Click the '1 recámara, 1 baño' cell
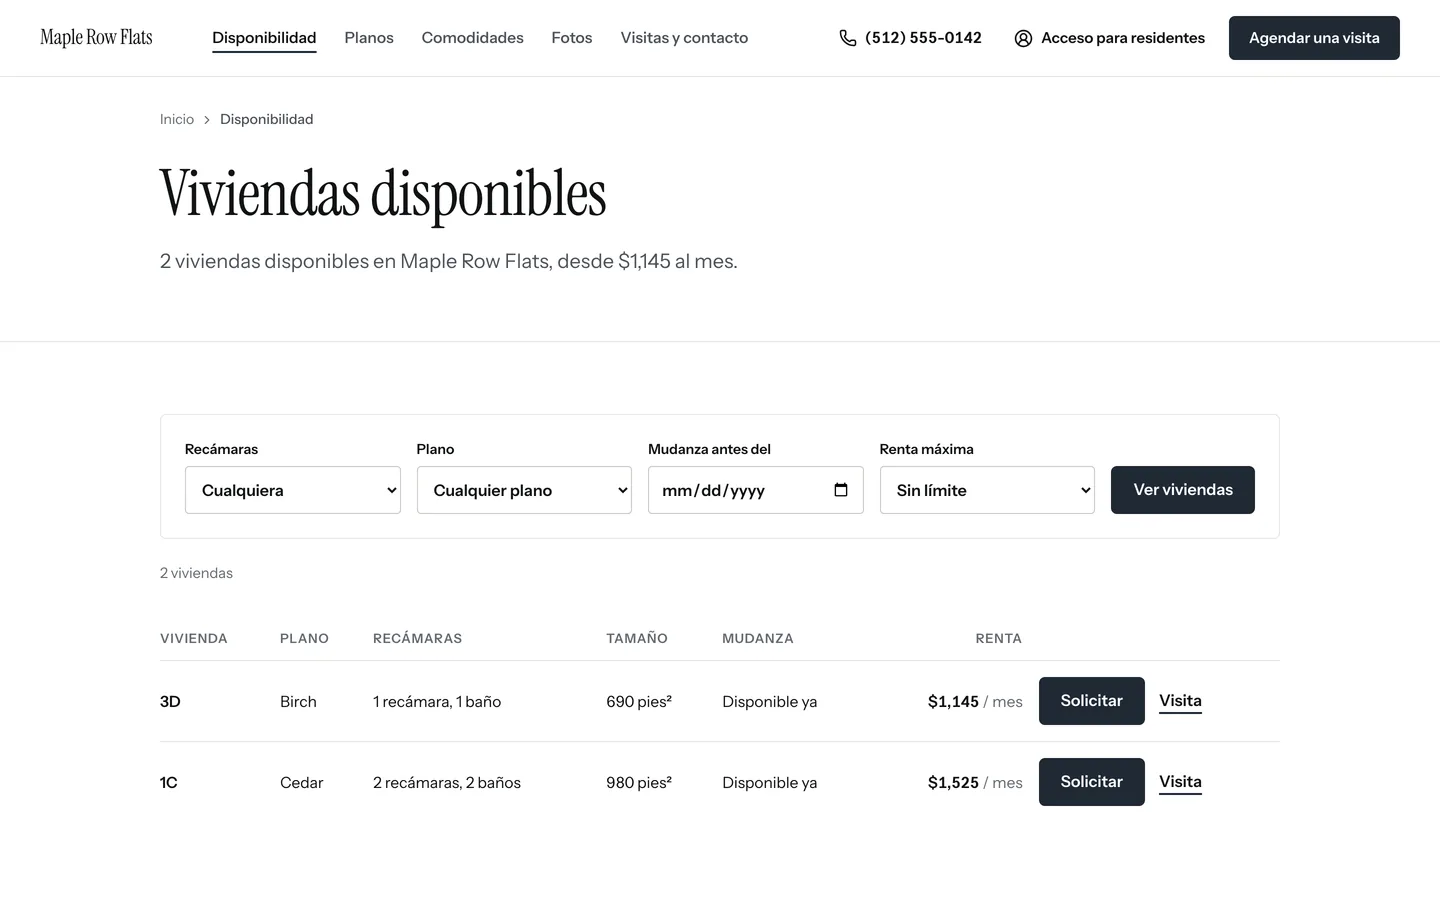This screenshot has width=1440, height=900. 437,702
